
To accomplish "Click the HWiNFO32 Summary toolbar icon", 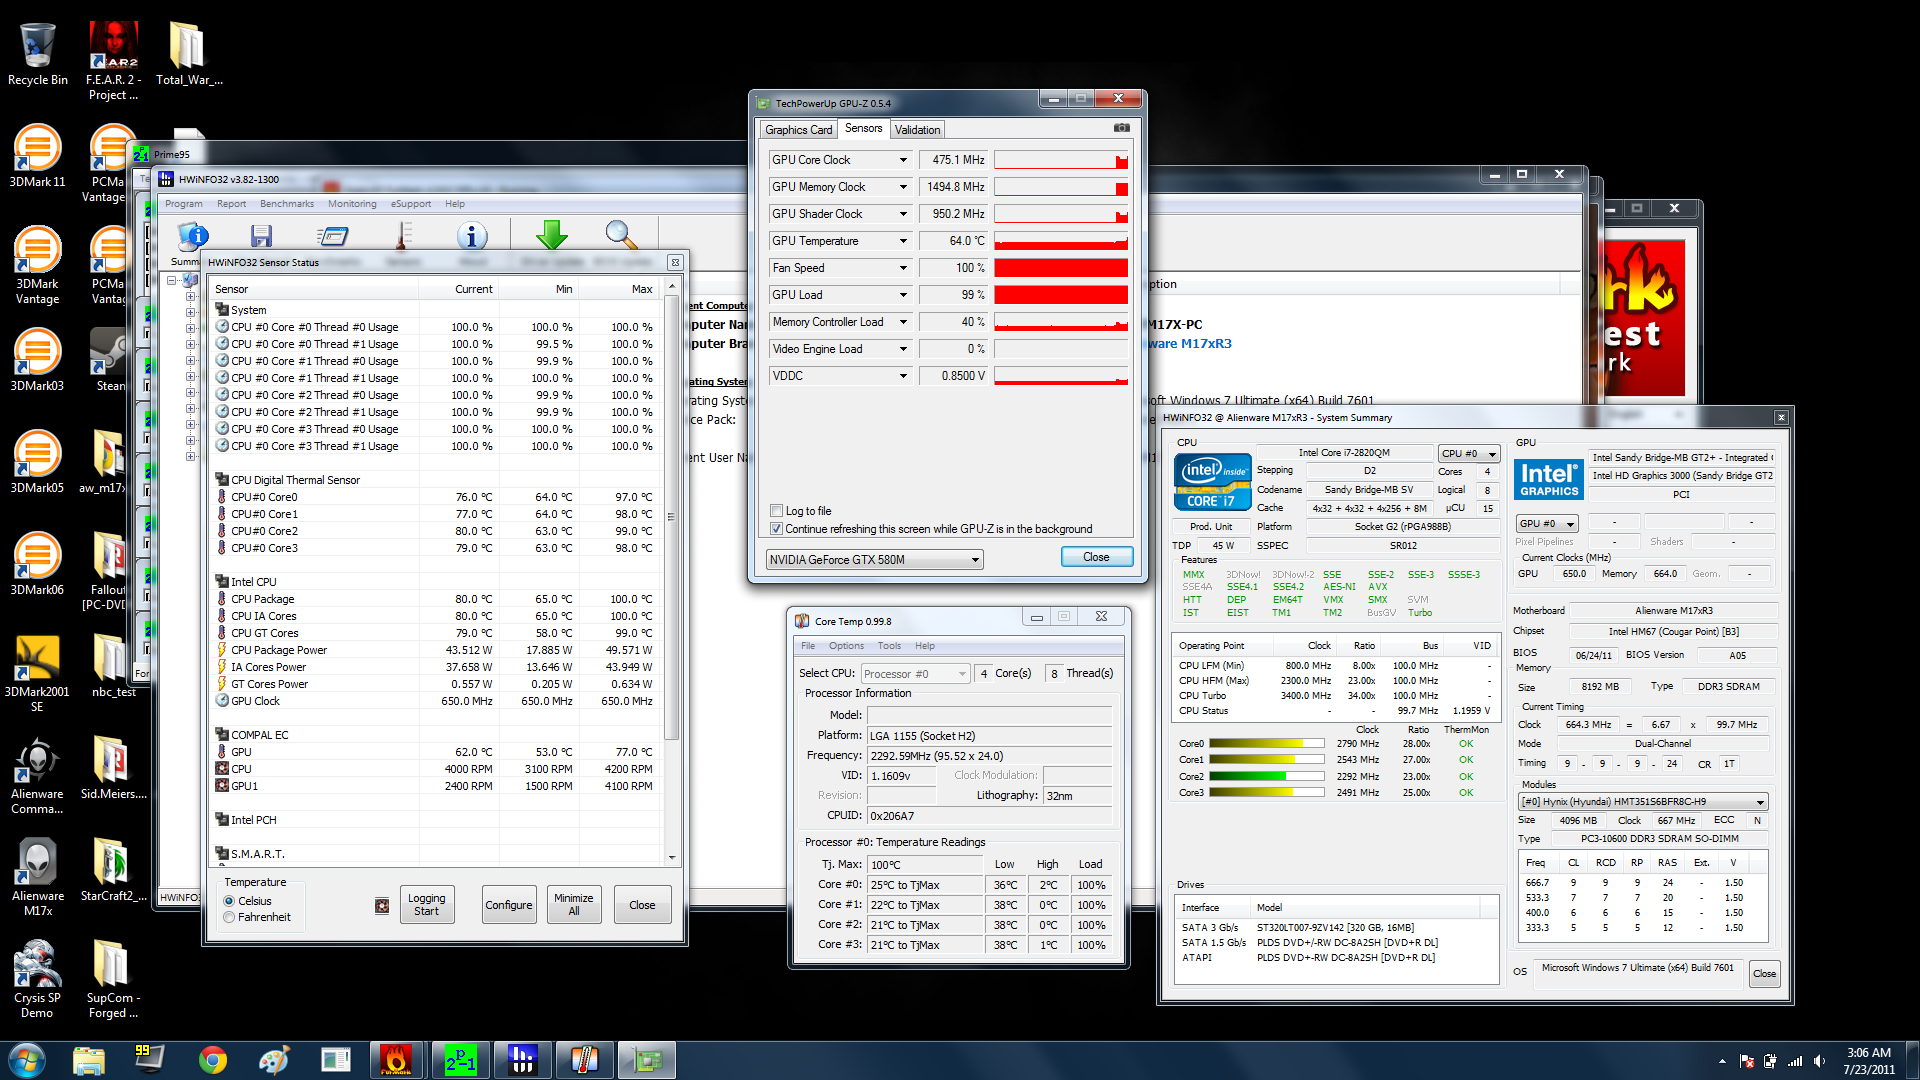I will pyautogui.click(x=192, y=237).
